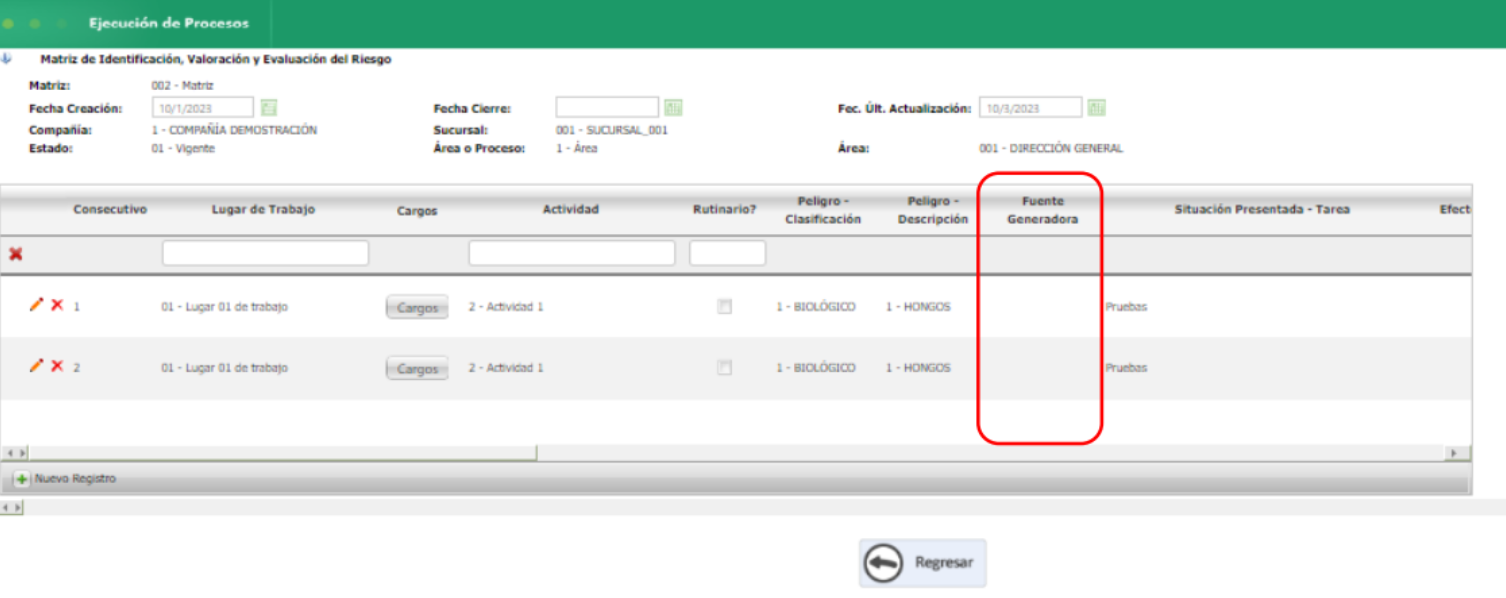Click '2 - Actividad 1' in row 2
Screen dimensions: 1506x598
(506, 368)
